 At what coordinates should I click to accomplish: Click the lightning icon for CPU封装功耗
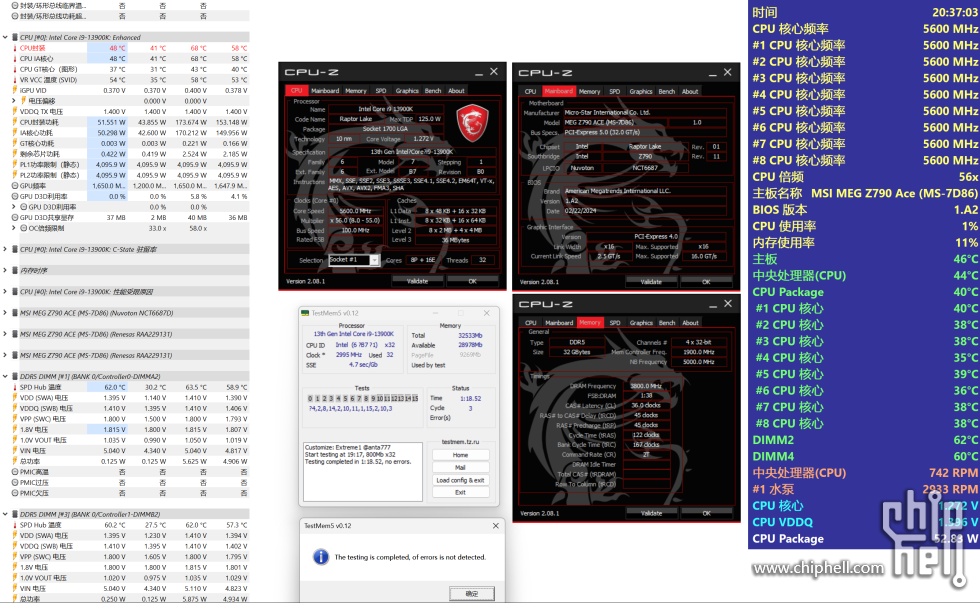click(x=15, y=122)
